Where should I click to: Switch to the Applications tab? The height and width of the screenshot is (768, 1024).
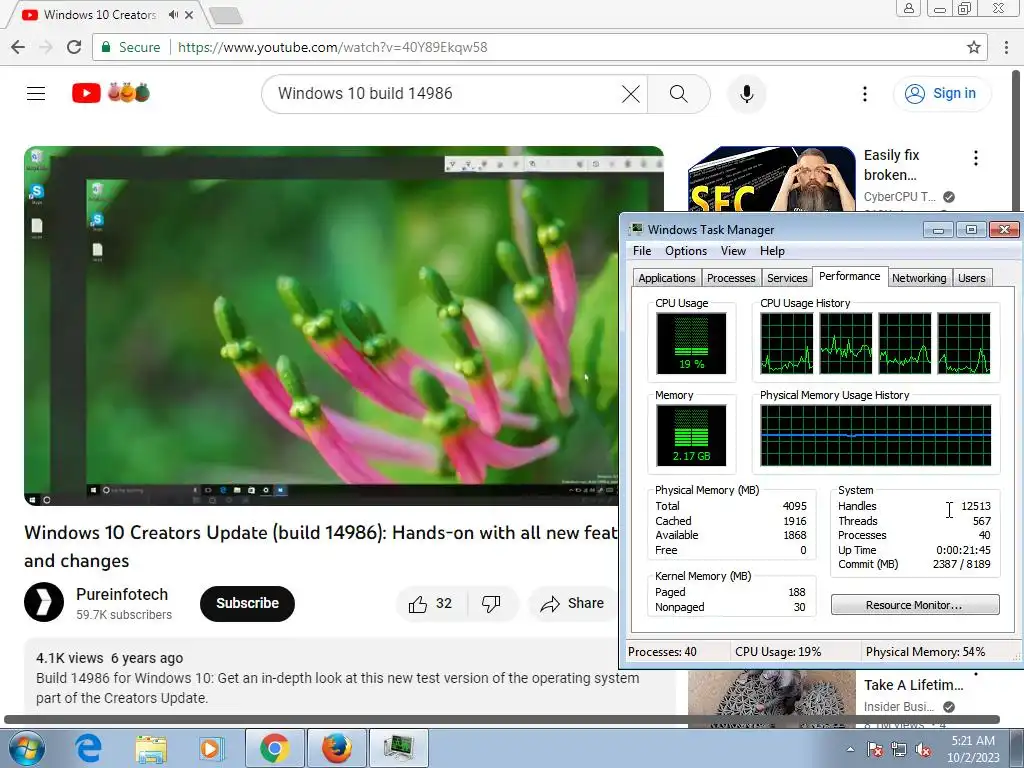click(x=667, y=278)
